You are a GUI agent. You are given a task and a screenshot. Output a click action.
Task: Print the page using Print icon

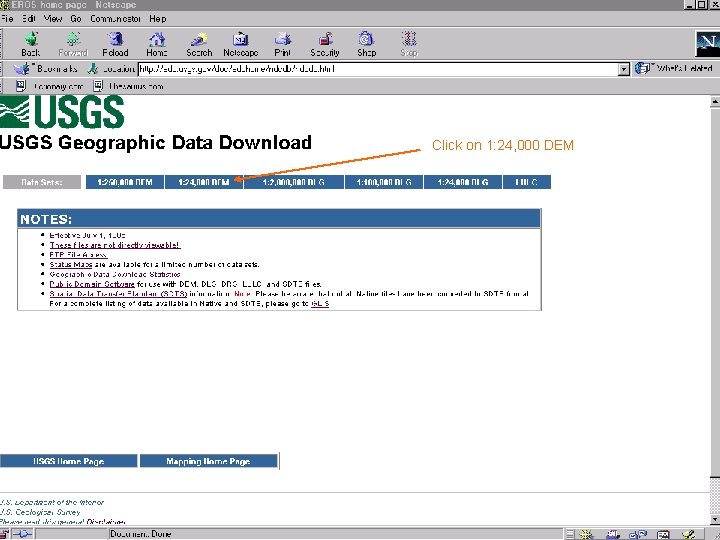tap(283, 39)
